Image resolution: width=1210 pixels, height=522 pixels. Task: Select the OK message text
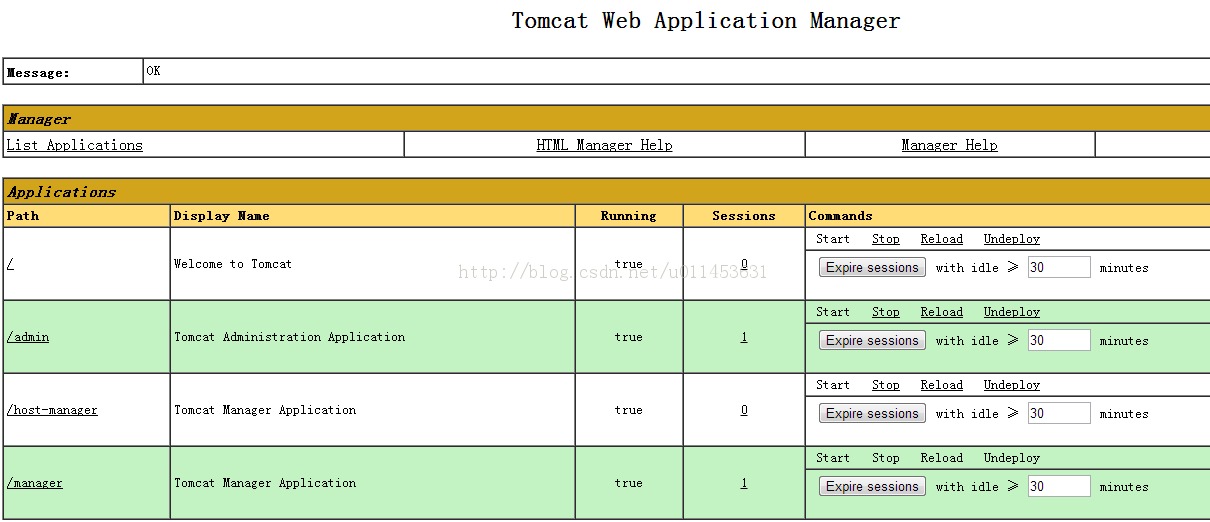pyautogui.click(x=153, y=71)
